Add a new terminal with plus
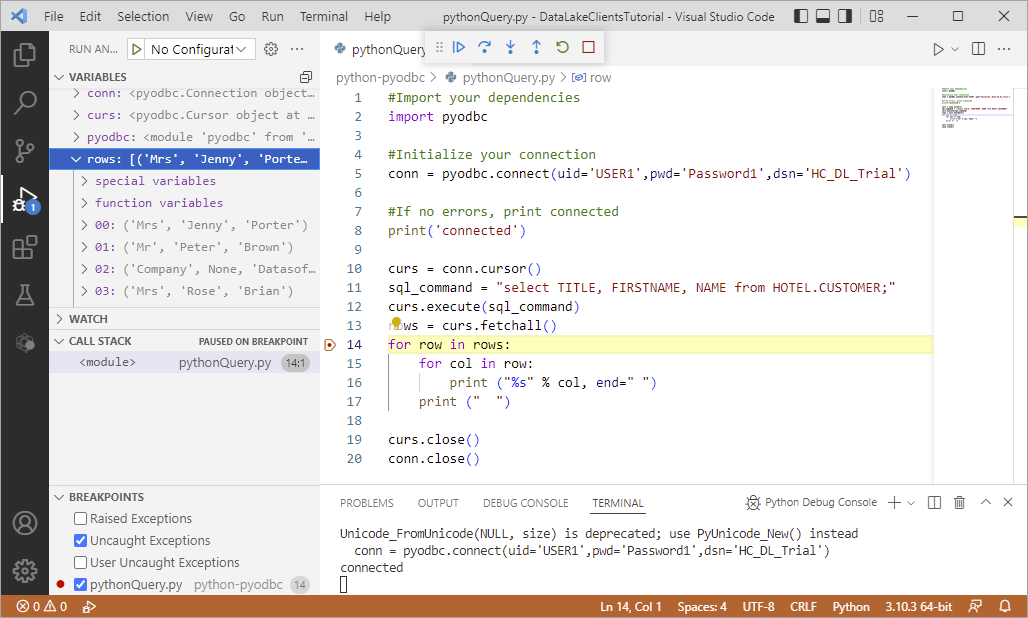 pyautogui.click(x=894, y=503)
